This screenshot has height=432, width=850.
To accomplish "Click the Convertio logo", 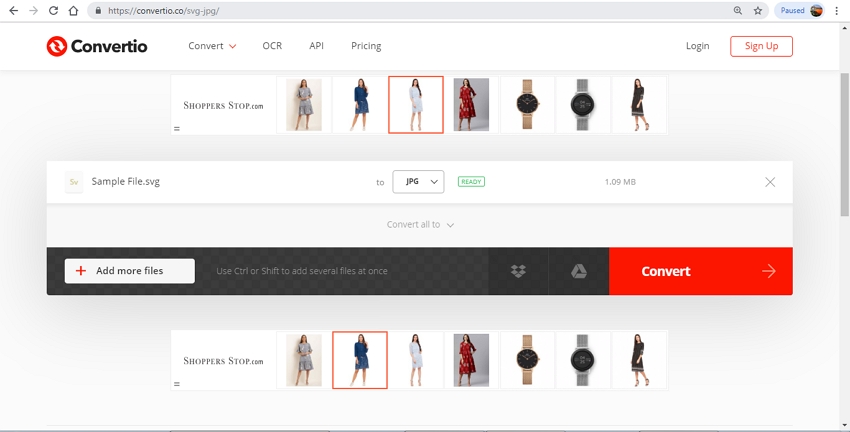I will coord(96,46).
